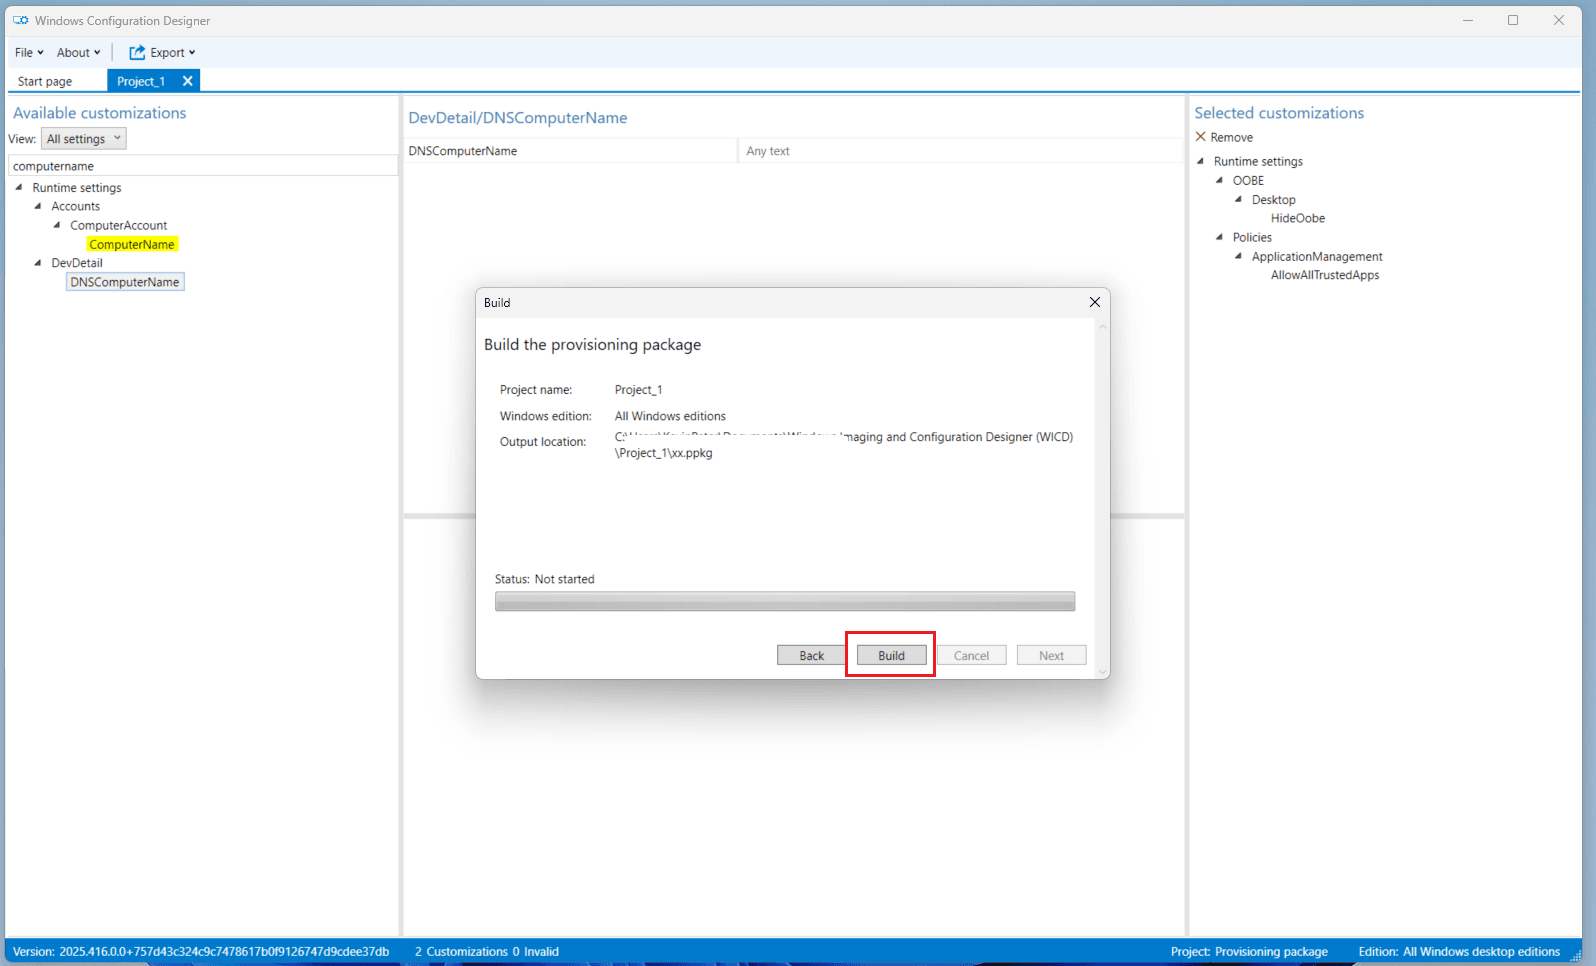Viewport: 1596px width, 966px height.
Task: Click the 'Build the provisioning package' heading
Action: click(592, 345)
